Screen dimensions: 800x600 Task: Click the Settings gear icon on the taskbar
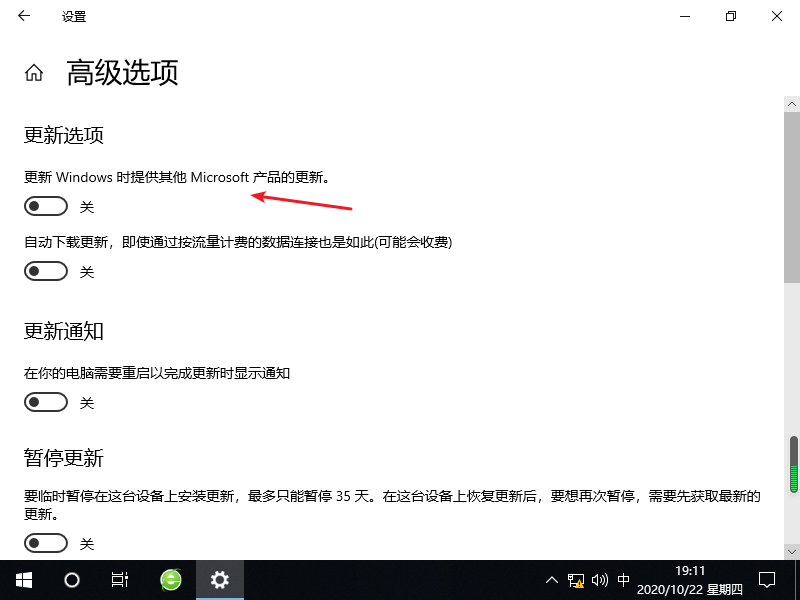click(x=219, y=580)
